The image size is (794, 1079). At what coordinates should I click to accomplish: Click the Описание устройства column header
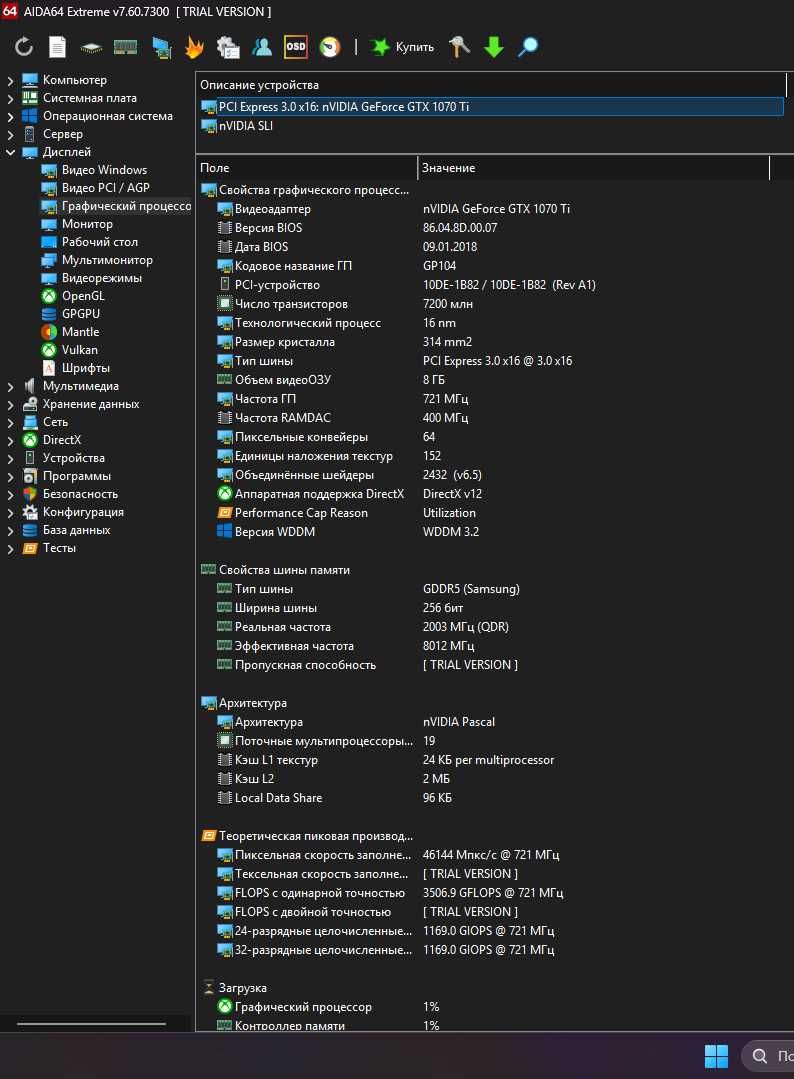click(491, 85)
